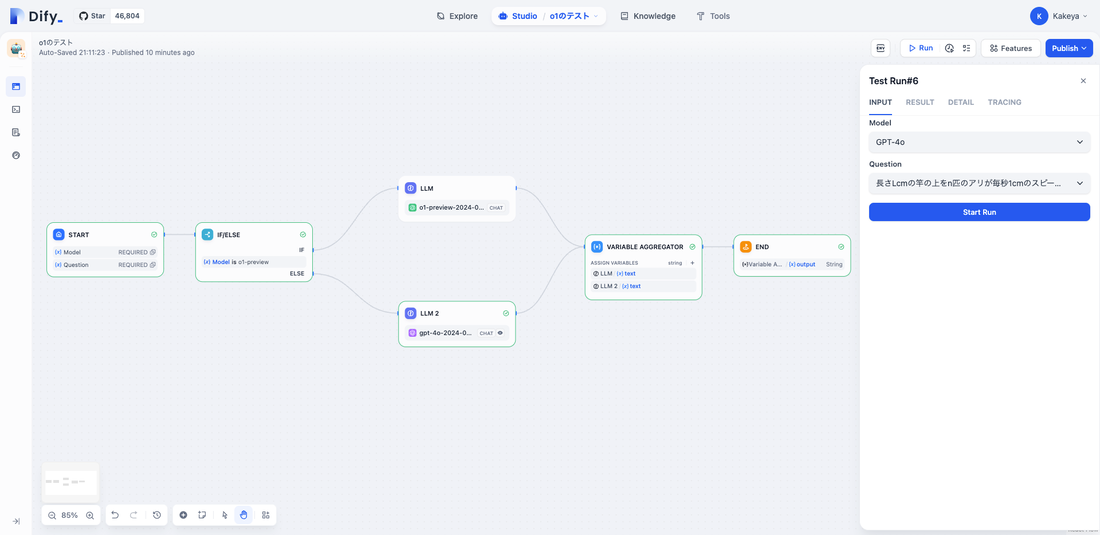The height and width of the screenshot is (535, 1100).
Task: Open the checklist icon beside Run
Action: click(x=966, y=48)
